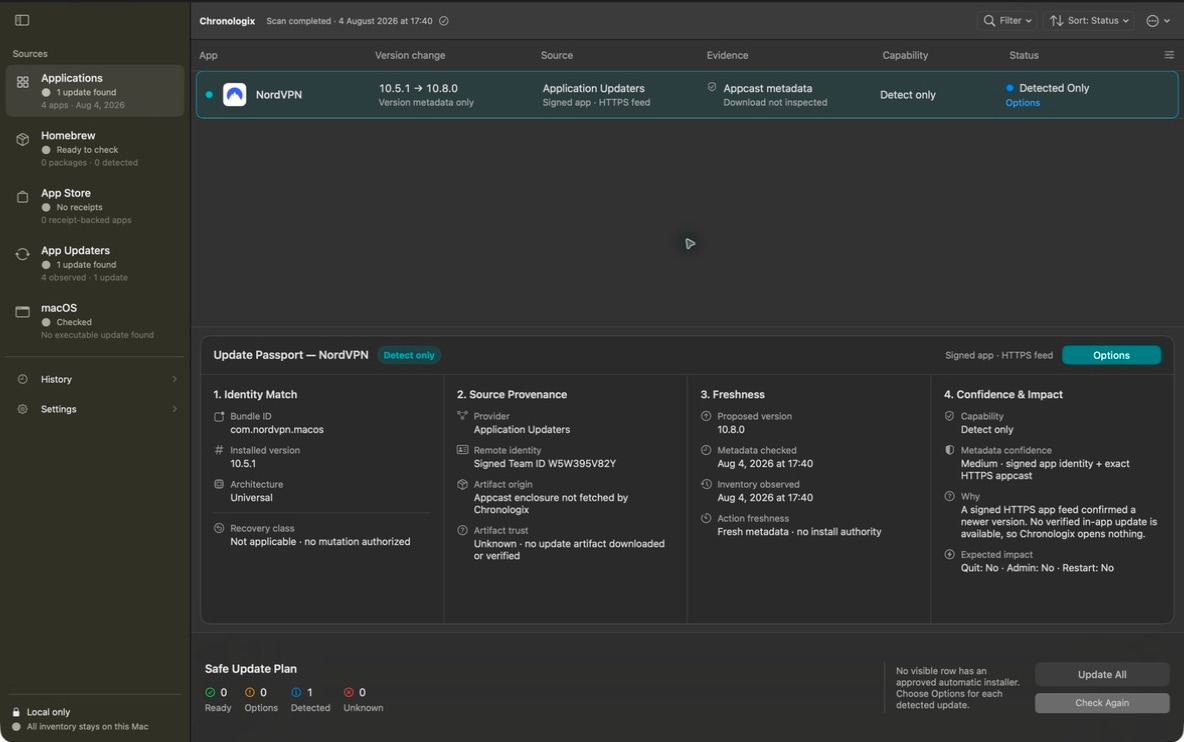The image size is (1184, 742).
Task: Click Options link in NordVPN row
Action: [1022, 103]
